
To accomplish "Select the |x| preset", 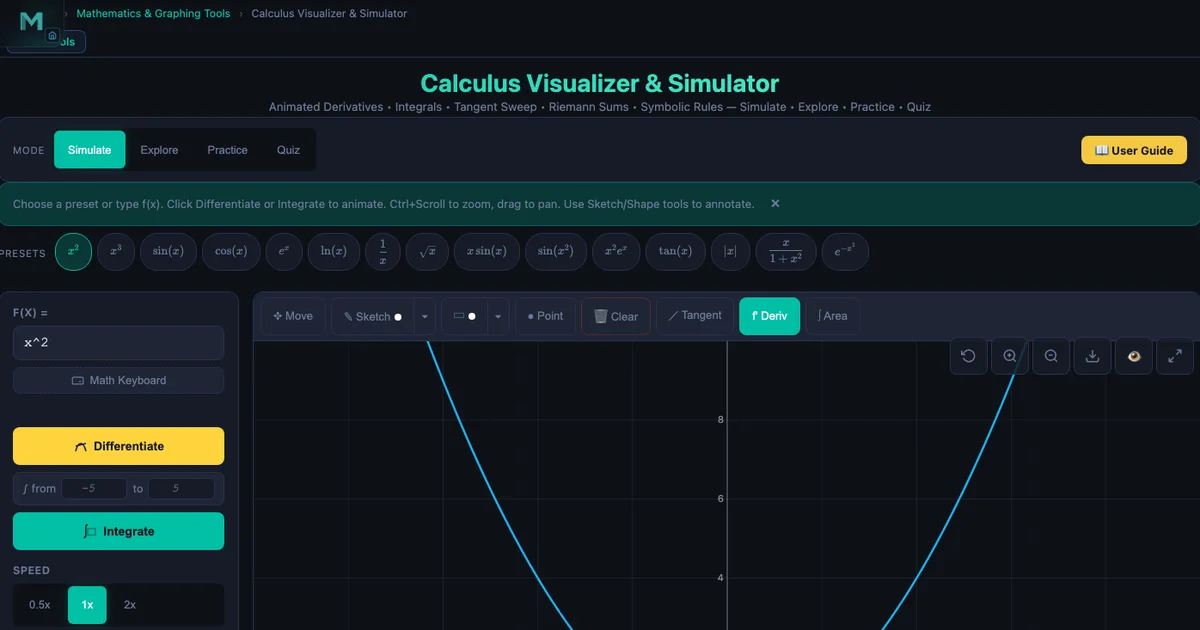I will 730,252.
